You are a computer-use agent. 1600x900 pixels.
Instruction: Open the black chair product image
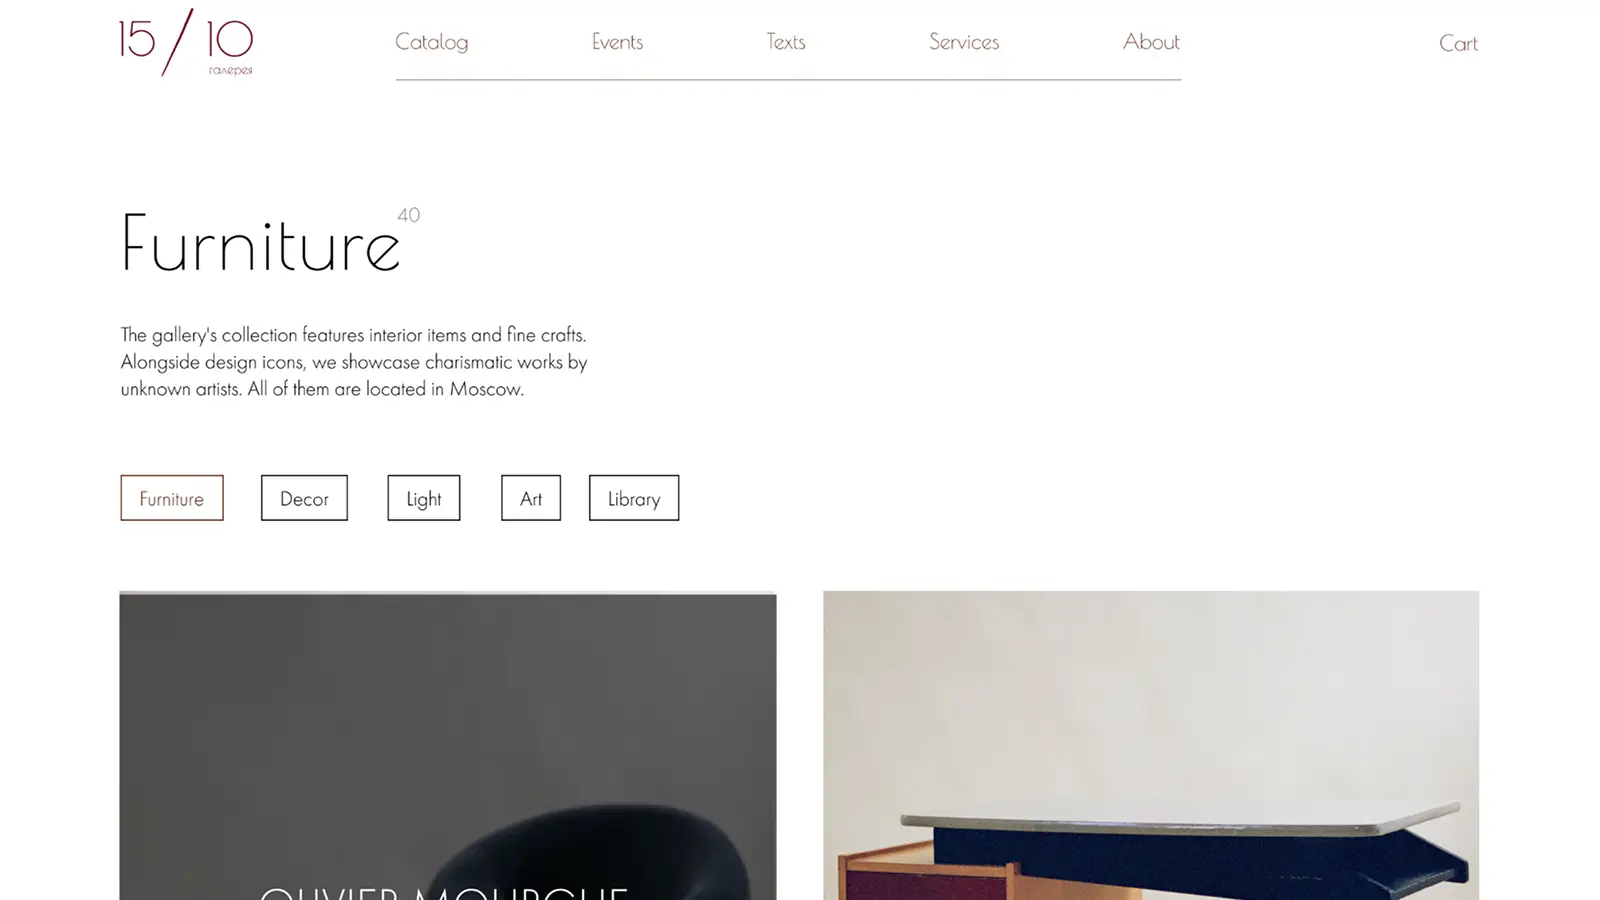click(x=448, y=746)
